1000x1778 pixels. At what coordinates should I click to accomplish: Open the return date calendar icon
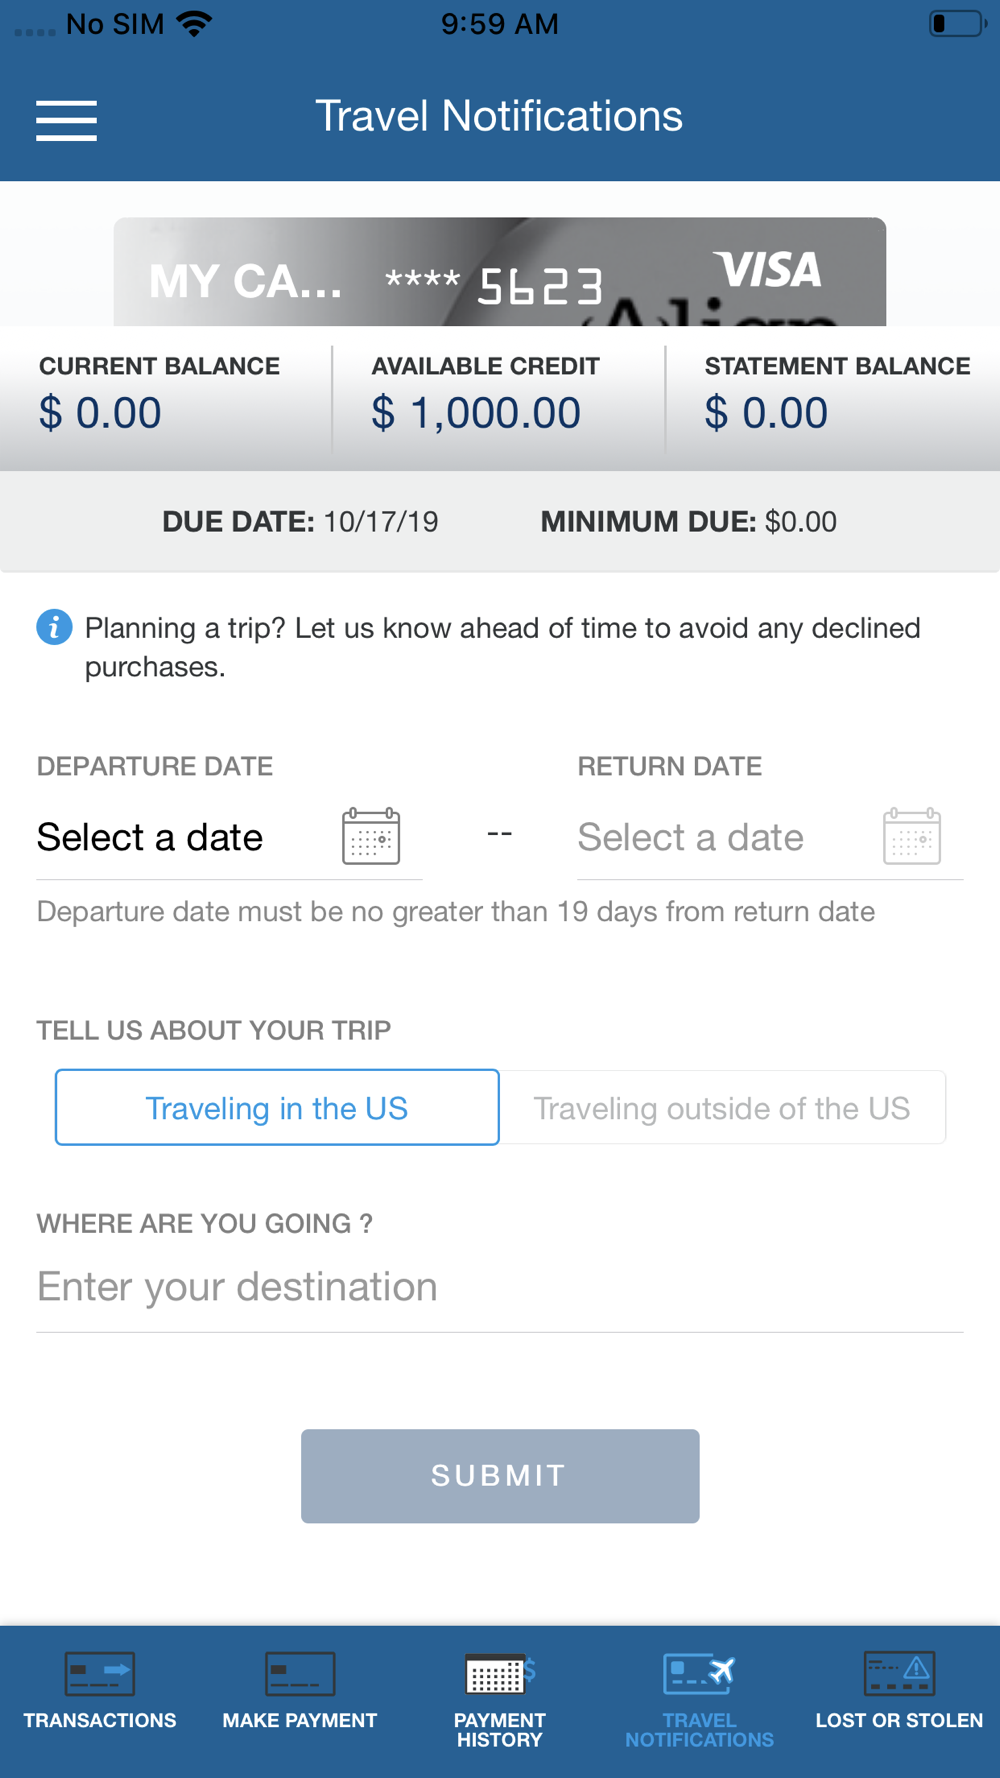912,836
